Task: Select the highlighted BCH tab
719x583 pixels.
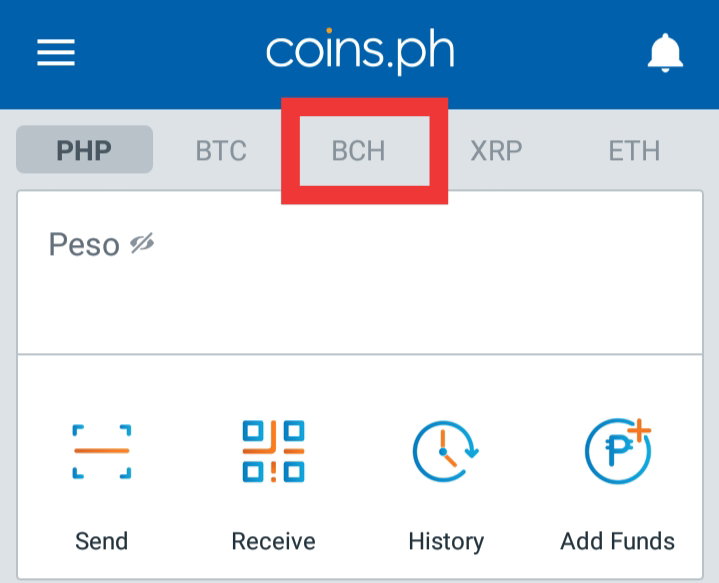Action: [359, 150]
